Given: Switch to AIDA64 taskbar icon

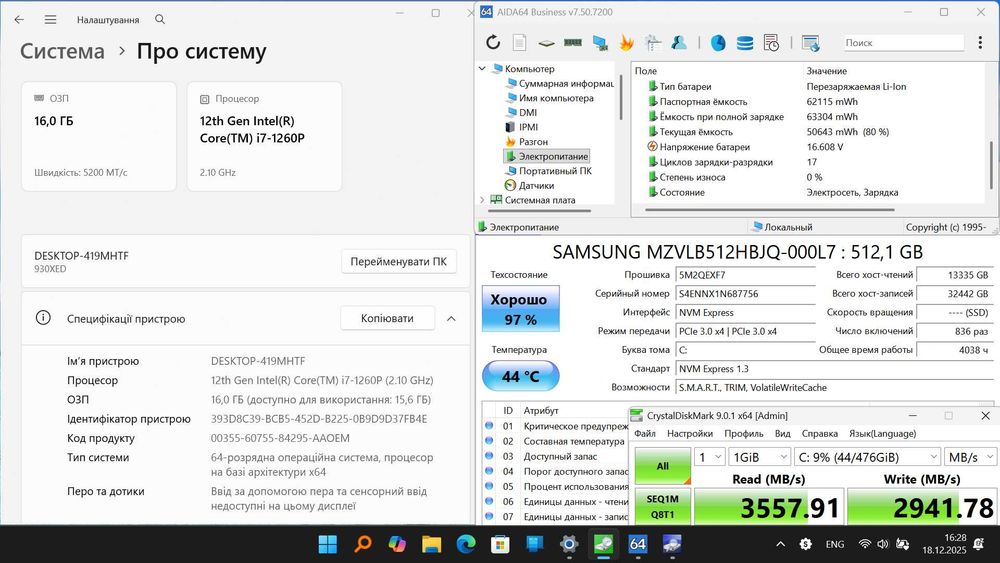Looking at the screenshot, I should [x=638, y=544].
